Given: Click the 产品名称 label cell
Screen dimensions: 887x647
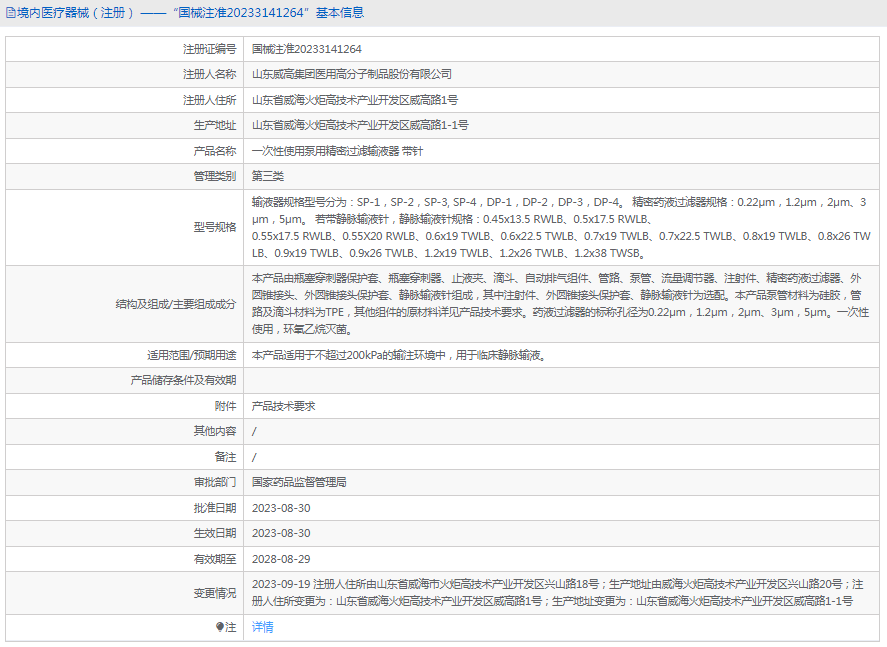Looking at the screenshot, I should (125, 151).
